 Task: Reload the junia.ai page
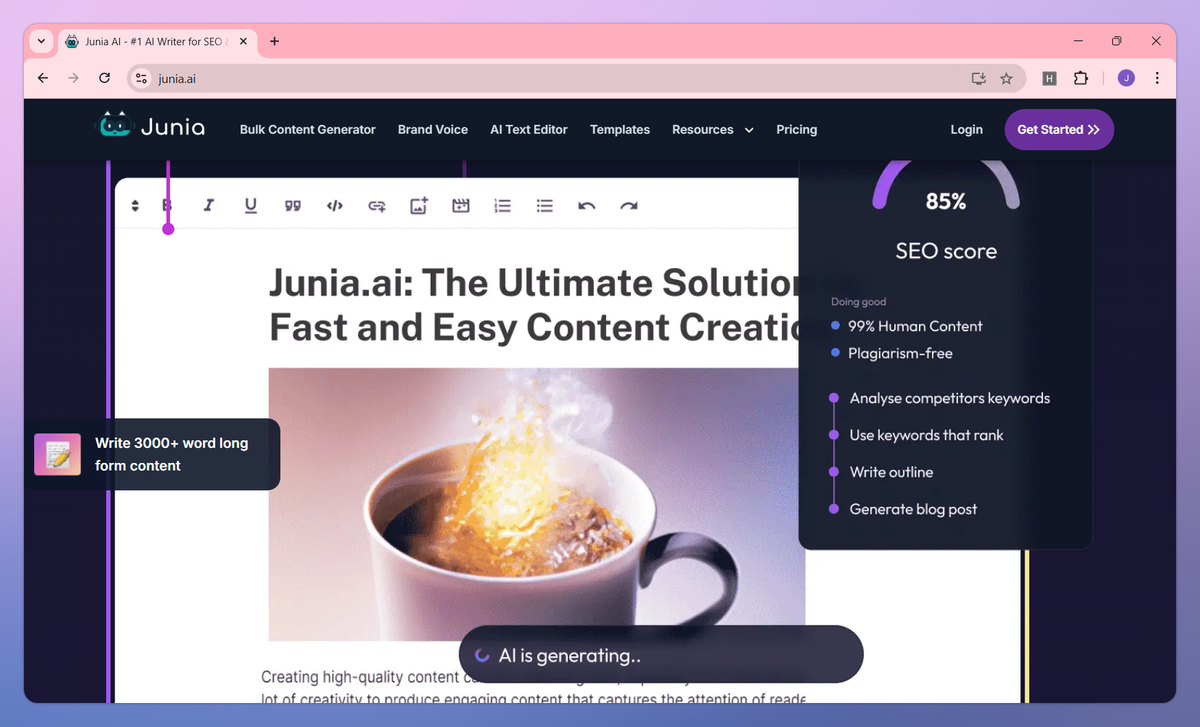(x=104, y=78)
